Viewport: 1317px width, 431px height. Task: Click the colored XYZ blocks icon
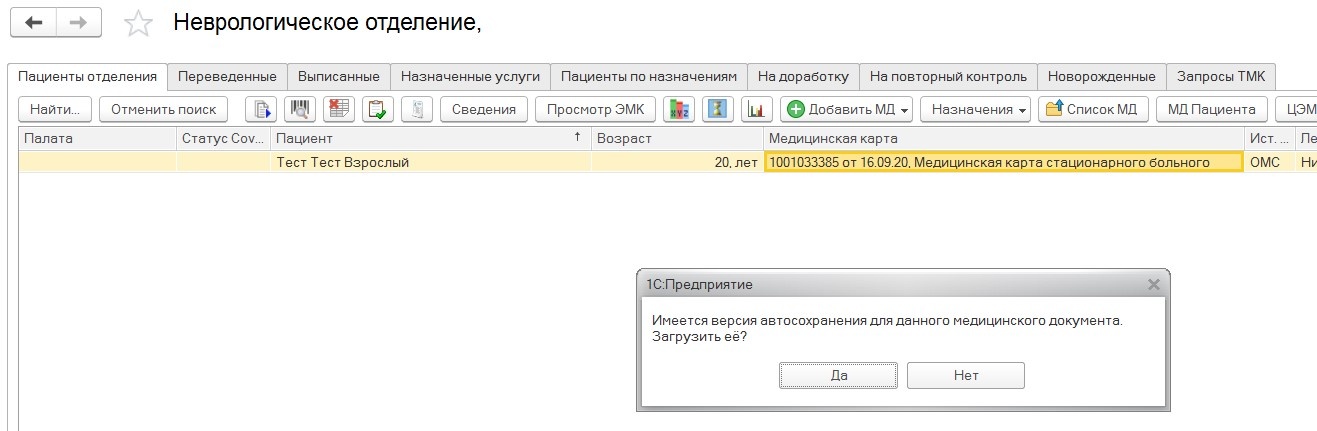[x=679, y=109]
